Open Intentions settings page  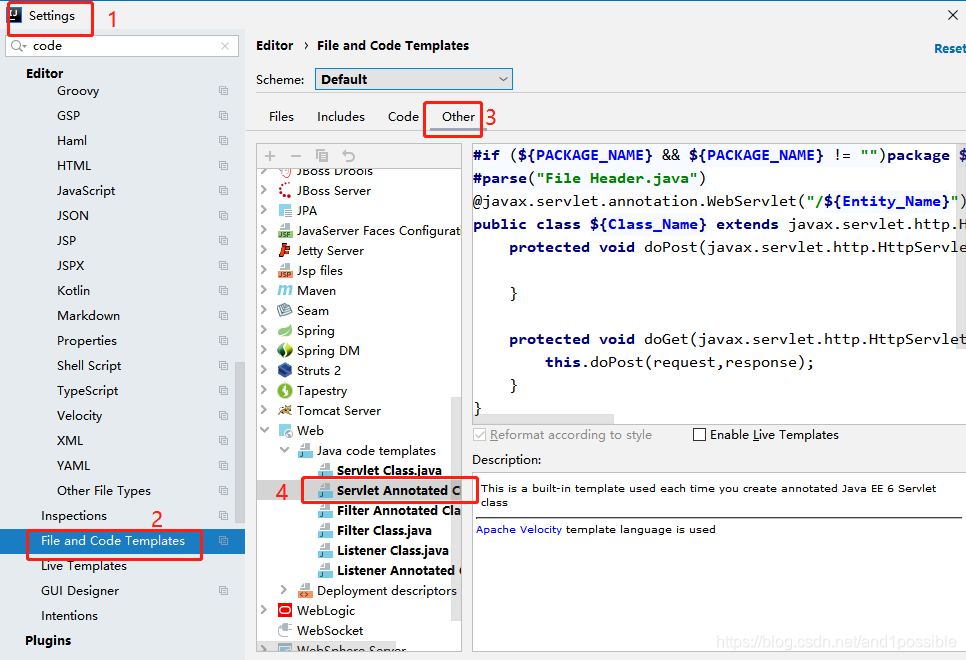click(x=69, y=616)
